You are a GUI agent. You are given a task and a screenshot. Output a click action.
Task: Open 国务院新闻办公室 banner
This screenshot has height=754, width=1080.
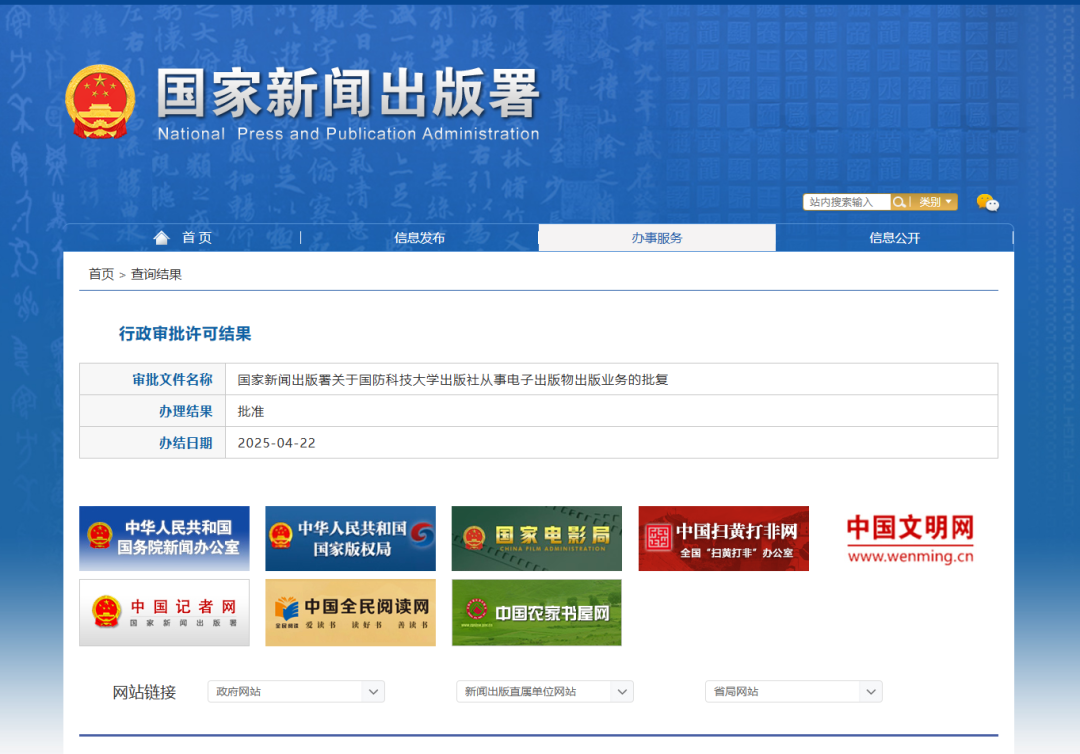click(164, 538)
